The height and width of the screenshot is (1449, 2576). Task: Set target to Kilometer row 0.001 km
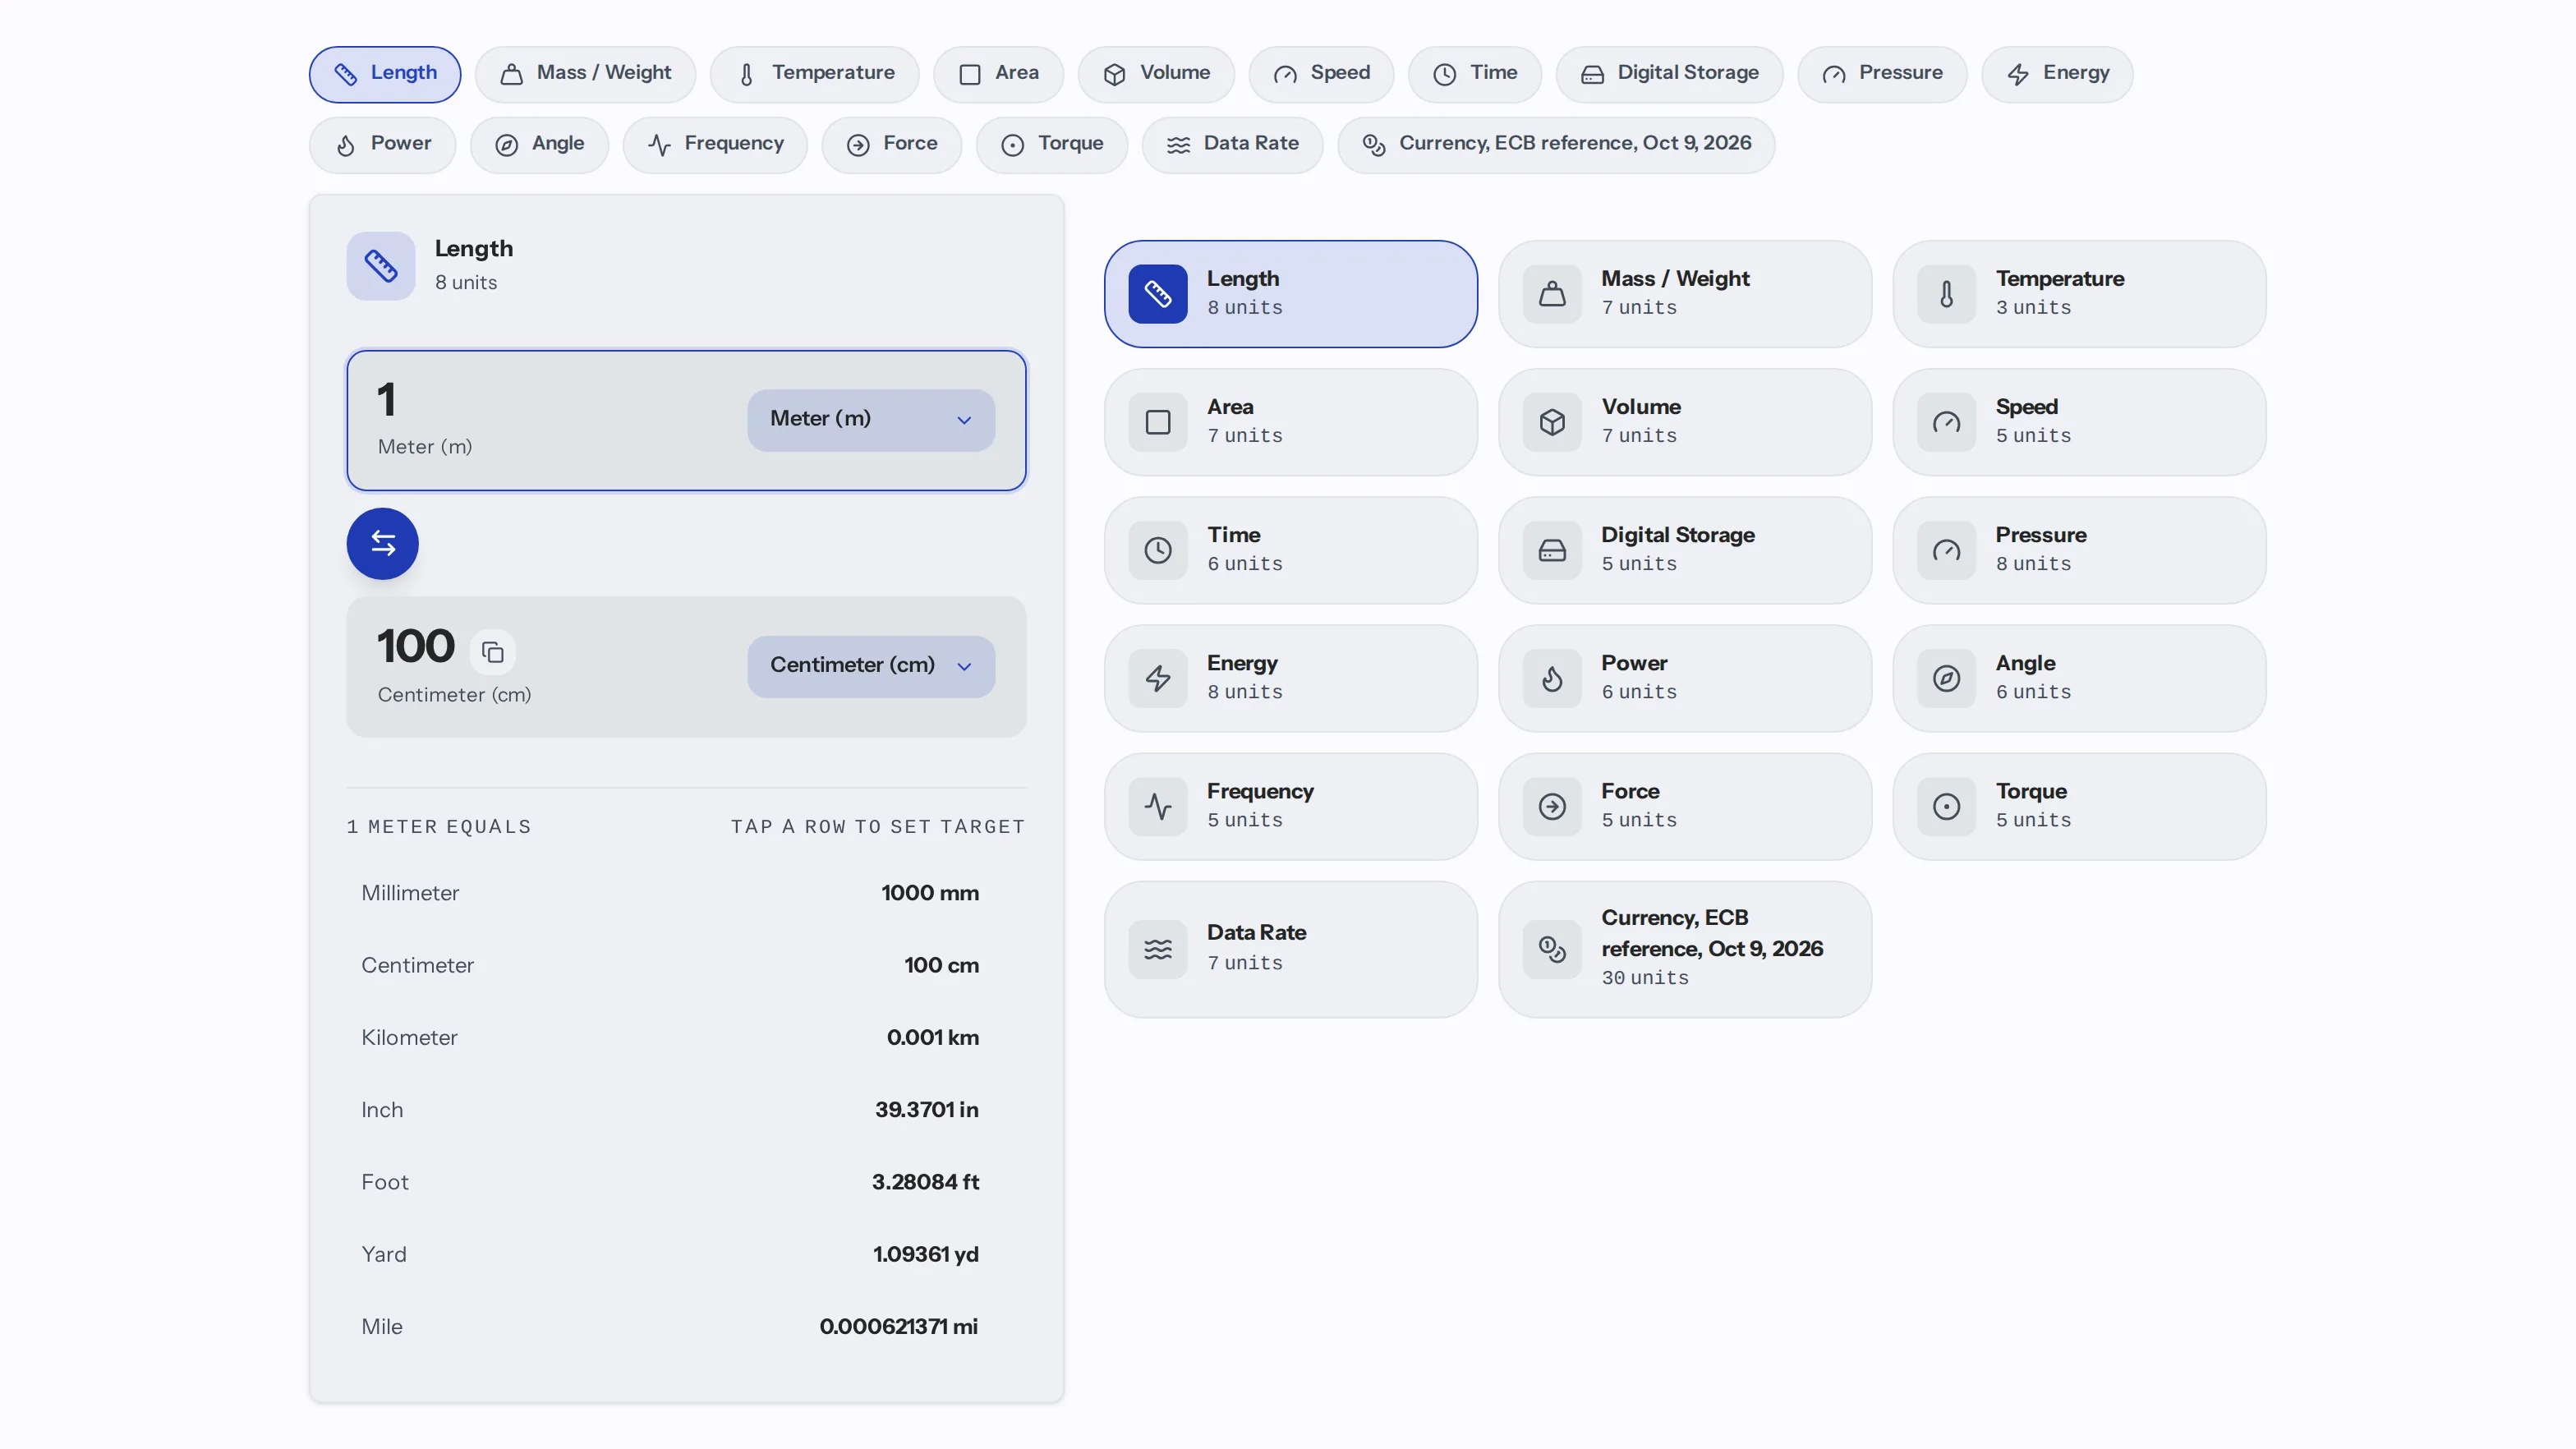685,1038
